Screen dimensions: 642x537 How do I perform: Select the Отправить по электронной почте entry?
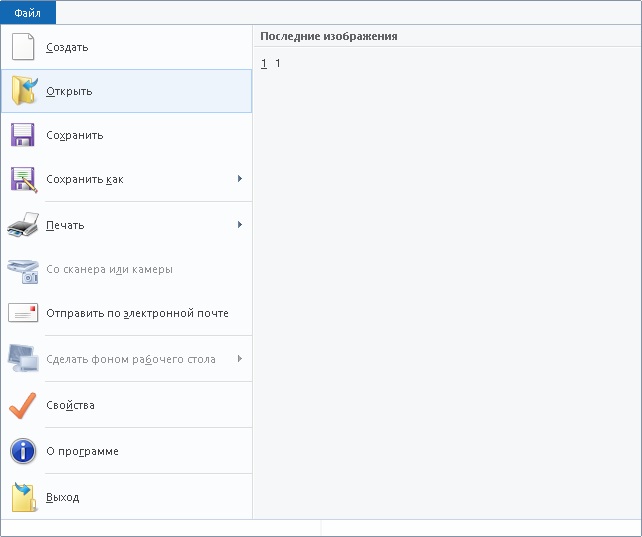click(x=137, y=313)
